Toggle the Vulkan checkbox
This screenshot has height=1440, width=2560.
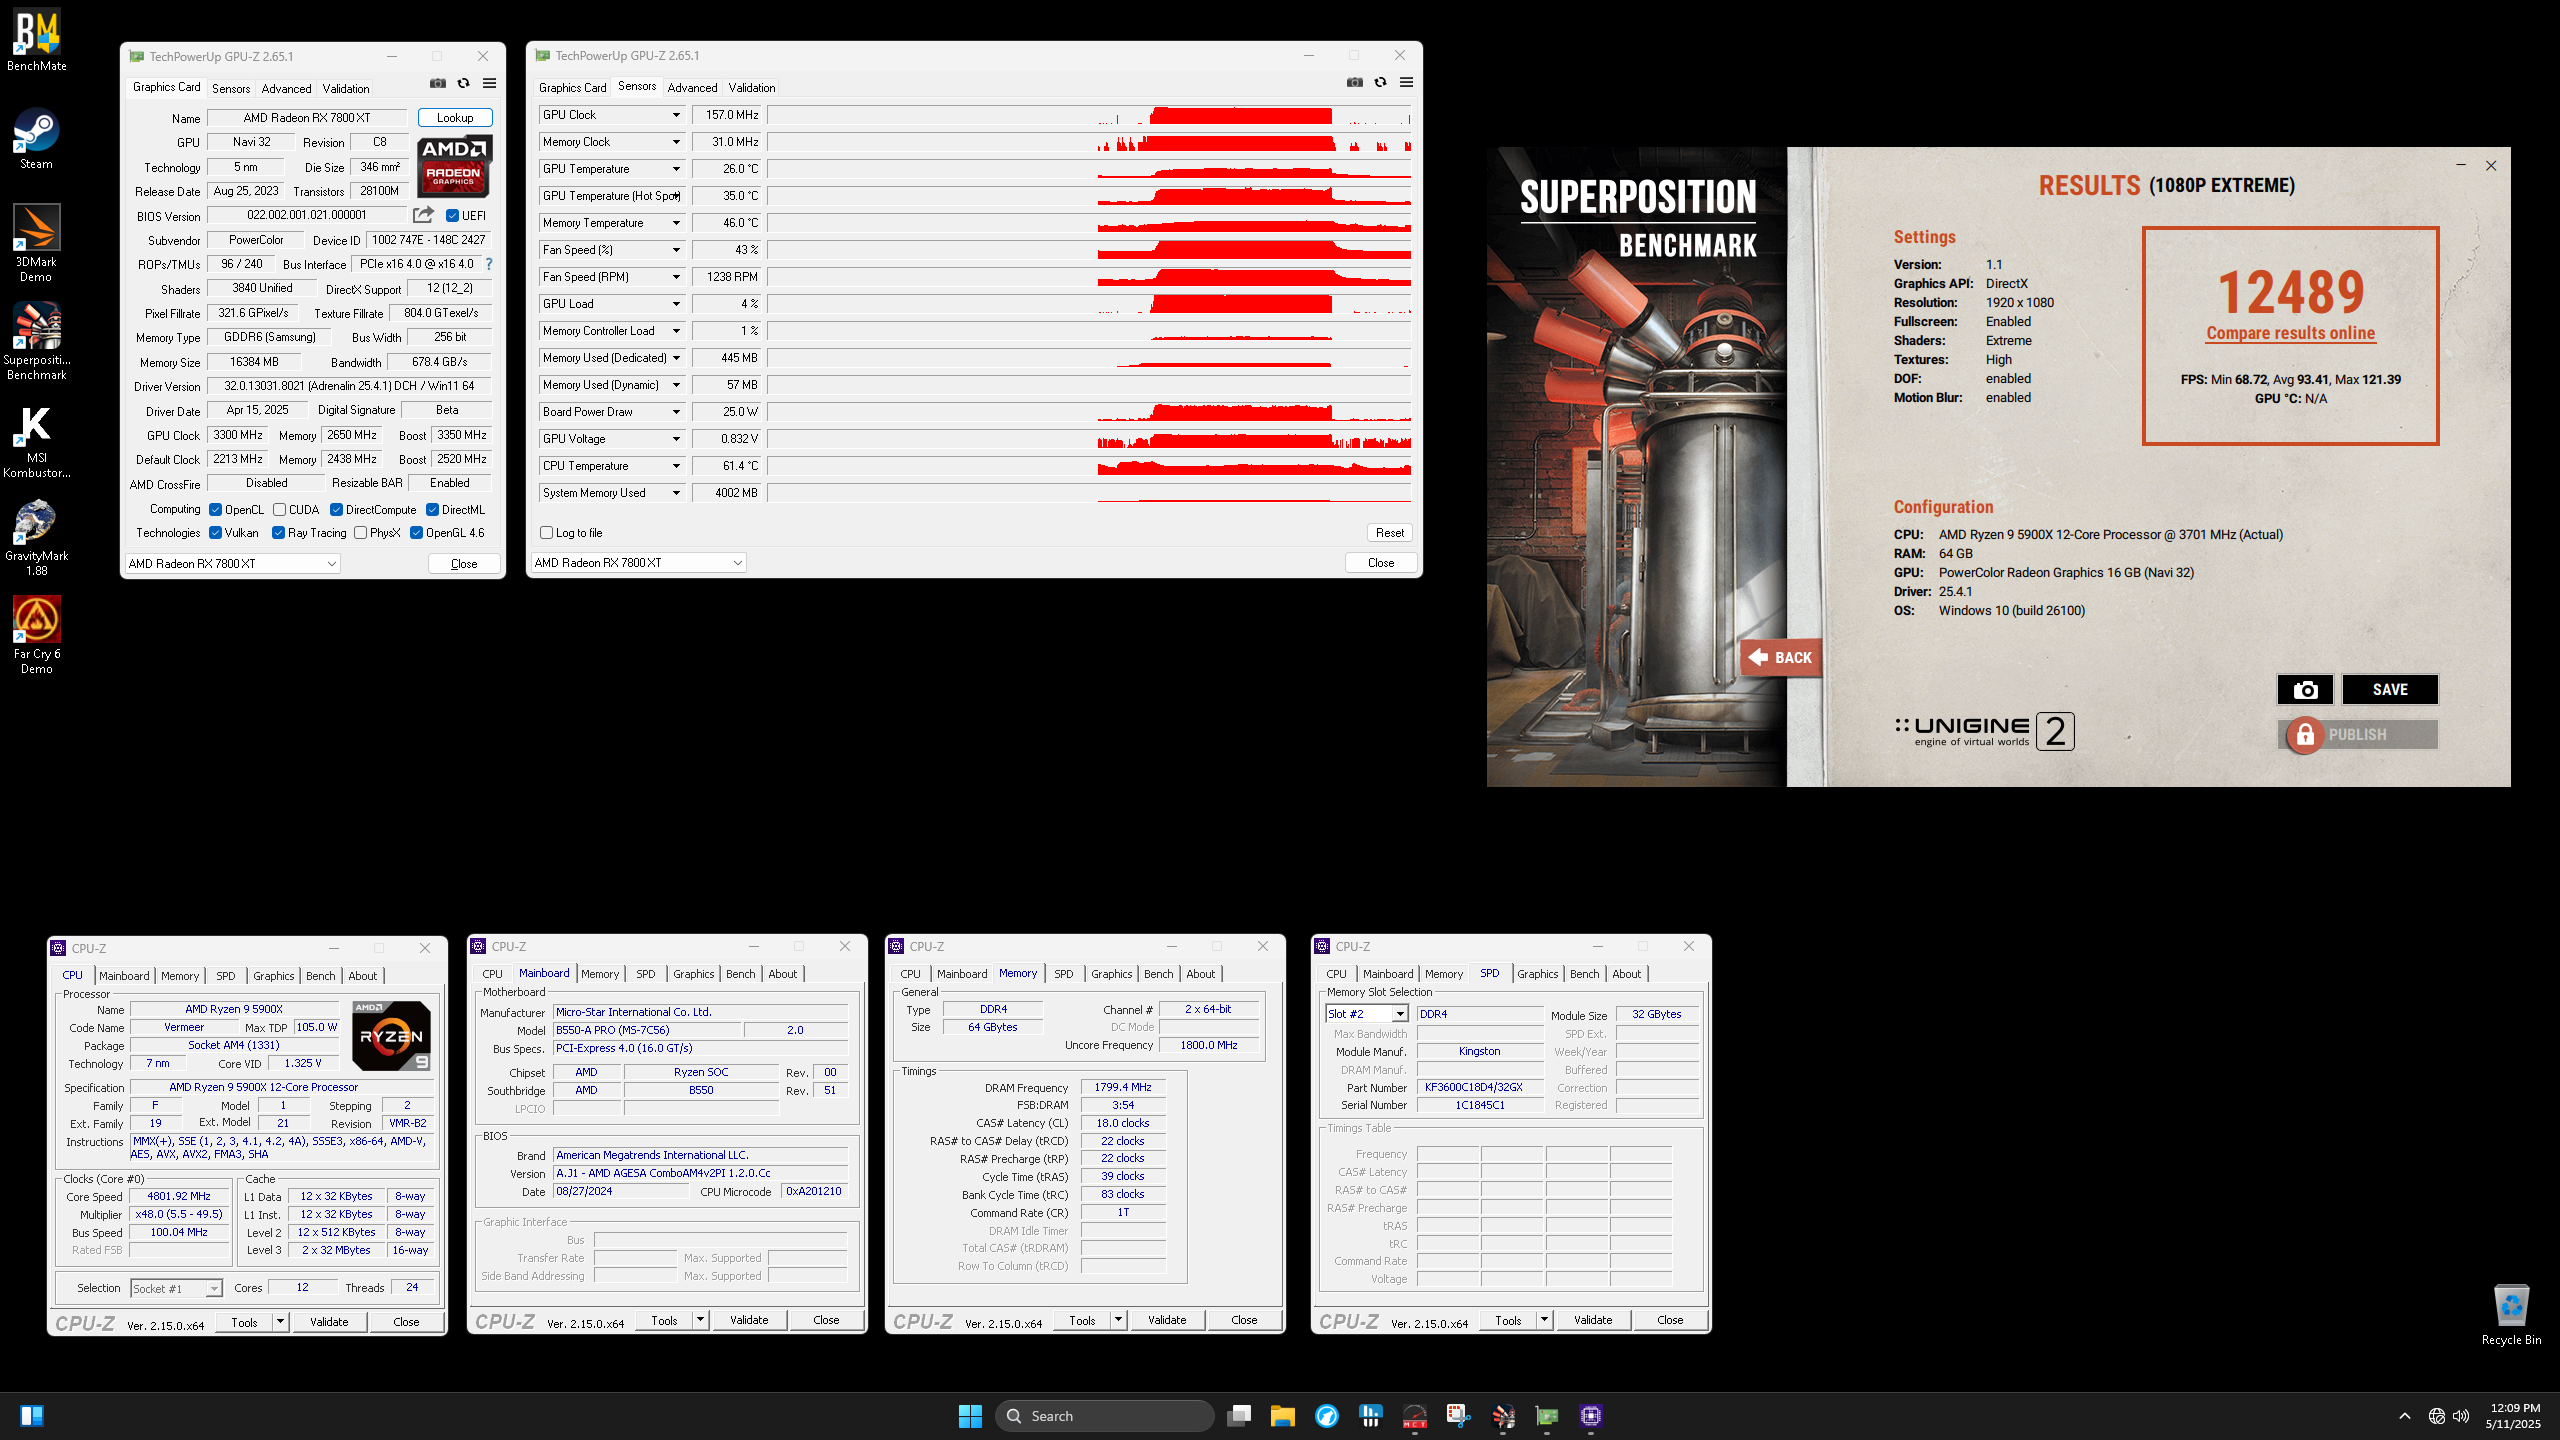pos(215,533)
